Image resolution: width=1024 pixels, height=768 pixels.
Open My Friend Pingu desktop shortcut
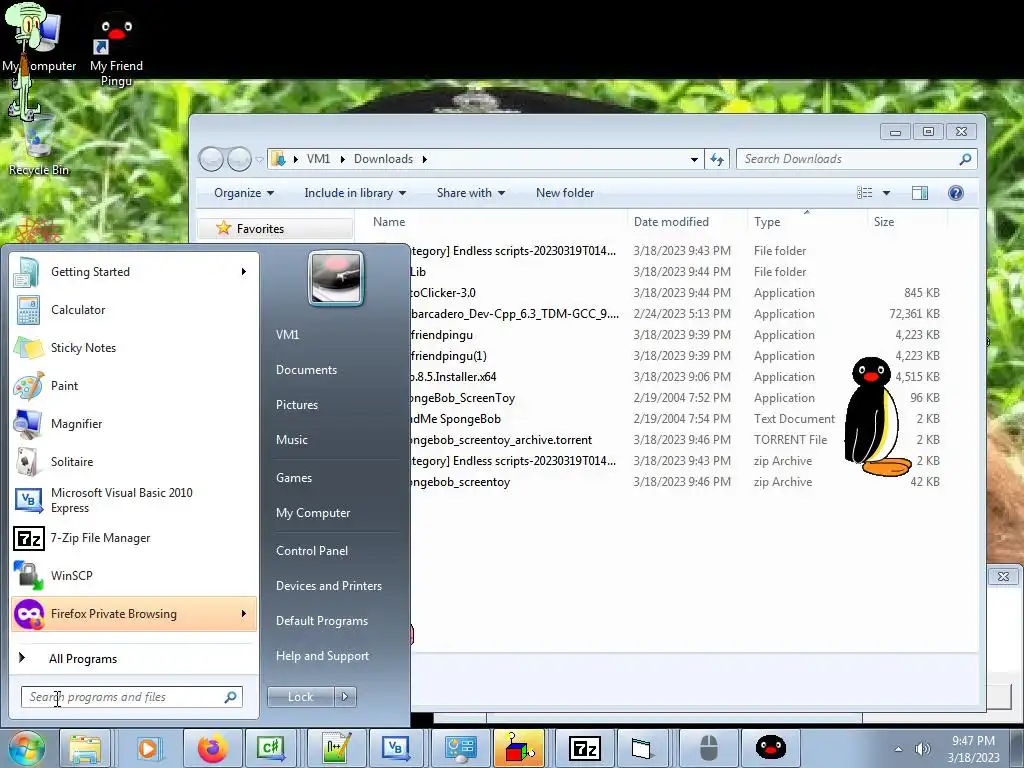116,52
